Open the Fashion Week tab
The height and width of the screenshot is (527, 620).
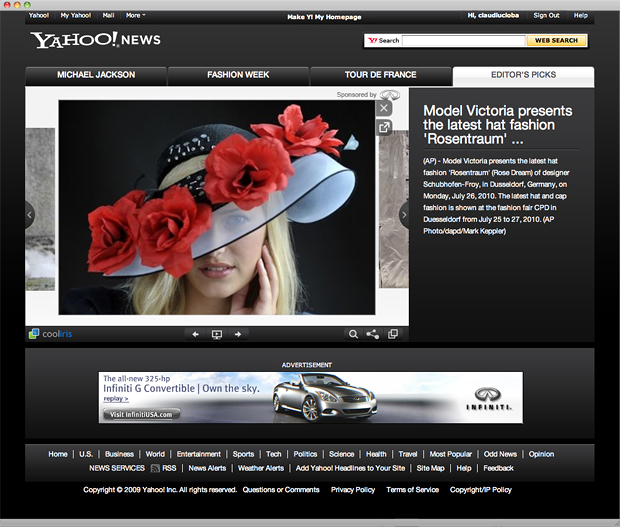[239, 75]
